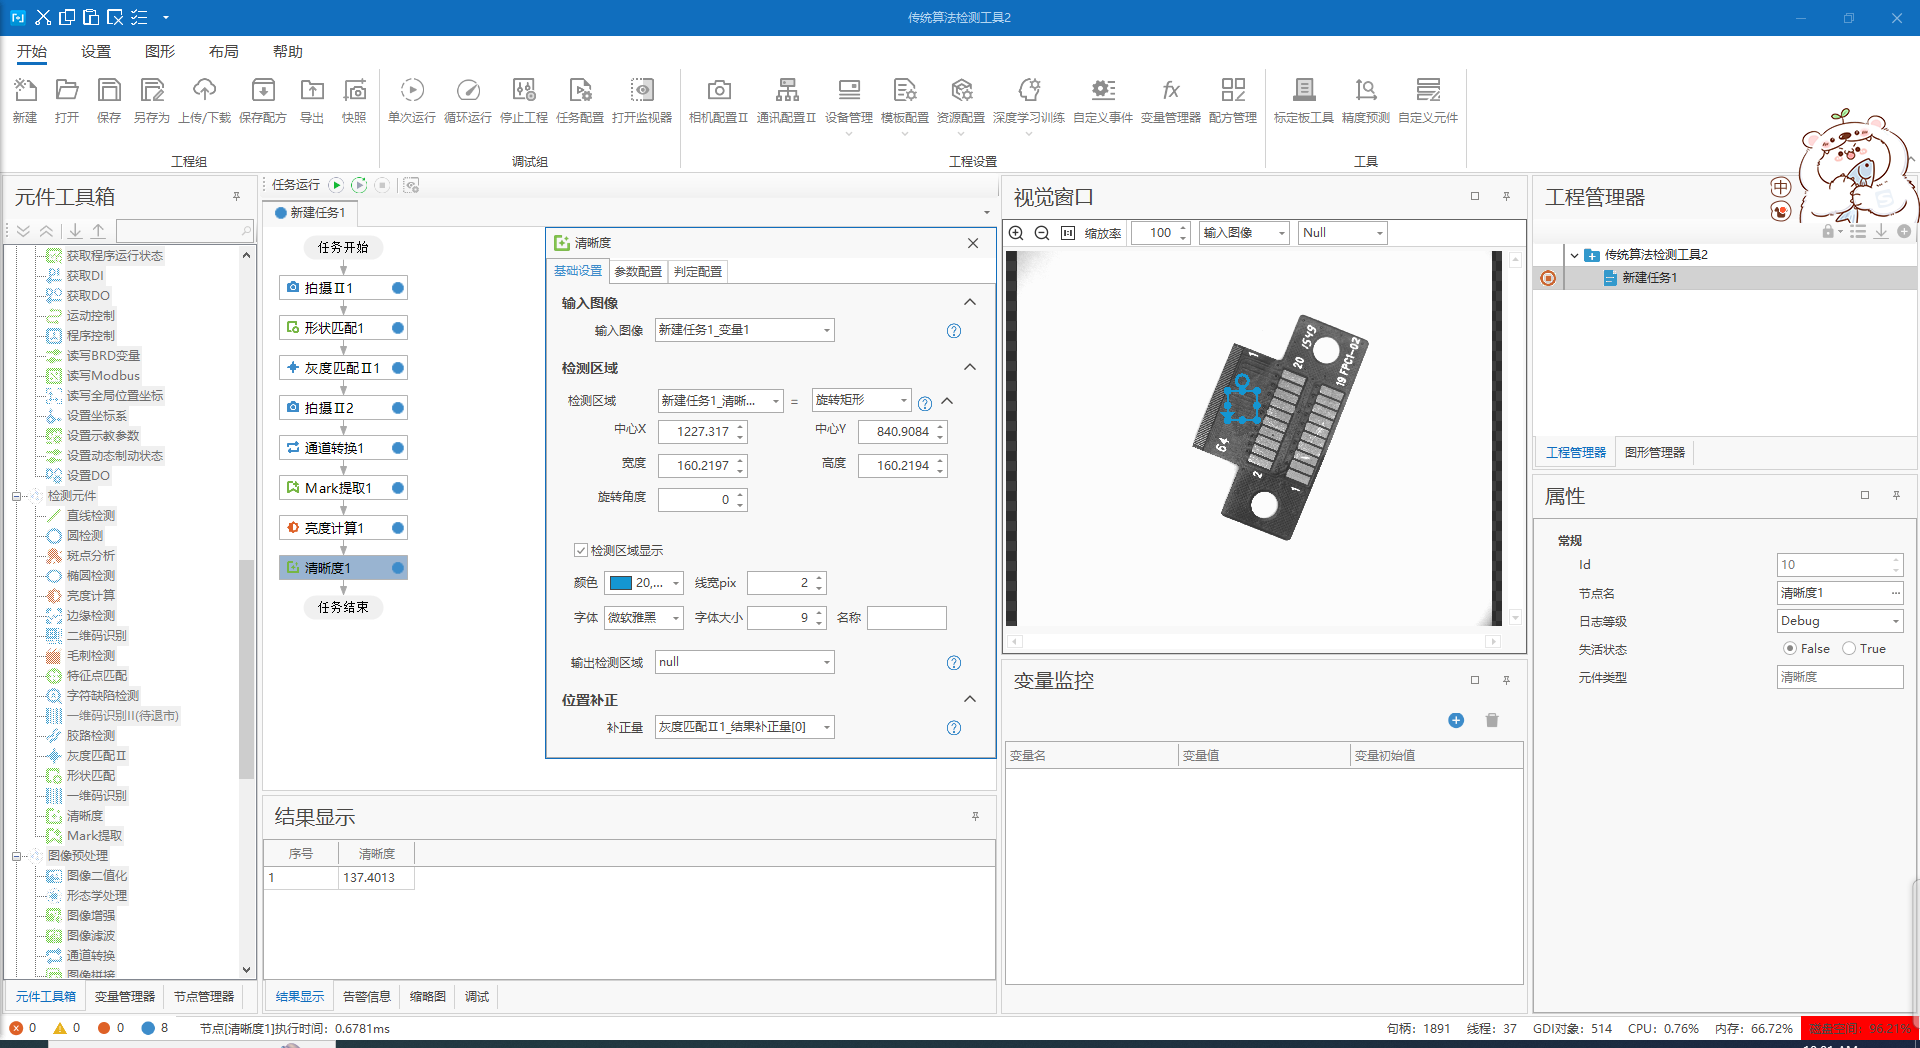
Task: Open 补正量 dropdown
Action: 745,727
